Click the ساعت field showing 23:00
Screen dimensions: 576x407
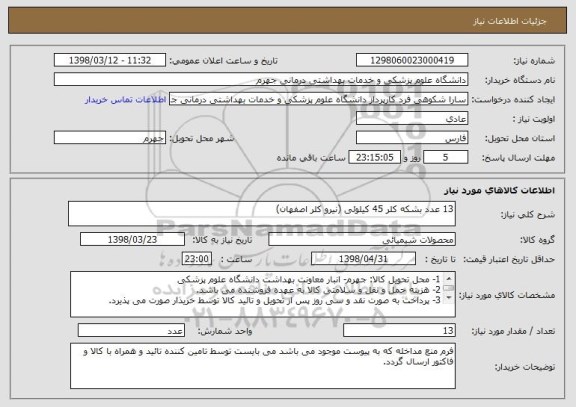pyautogui.click(x=197, y=259)
